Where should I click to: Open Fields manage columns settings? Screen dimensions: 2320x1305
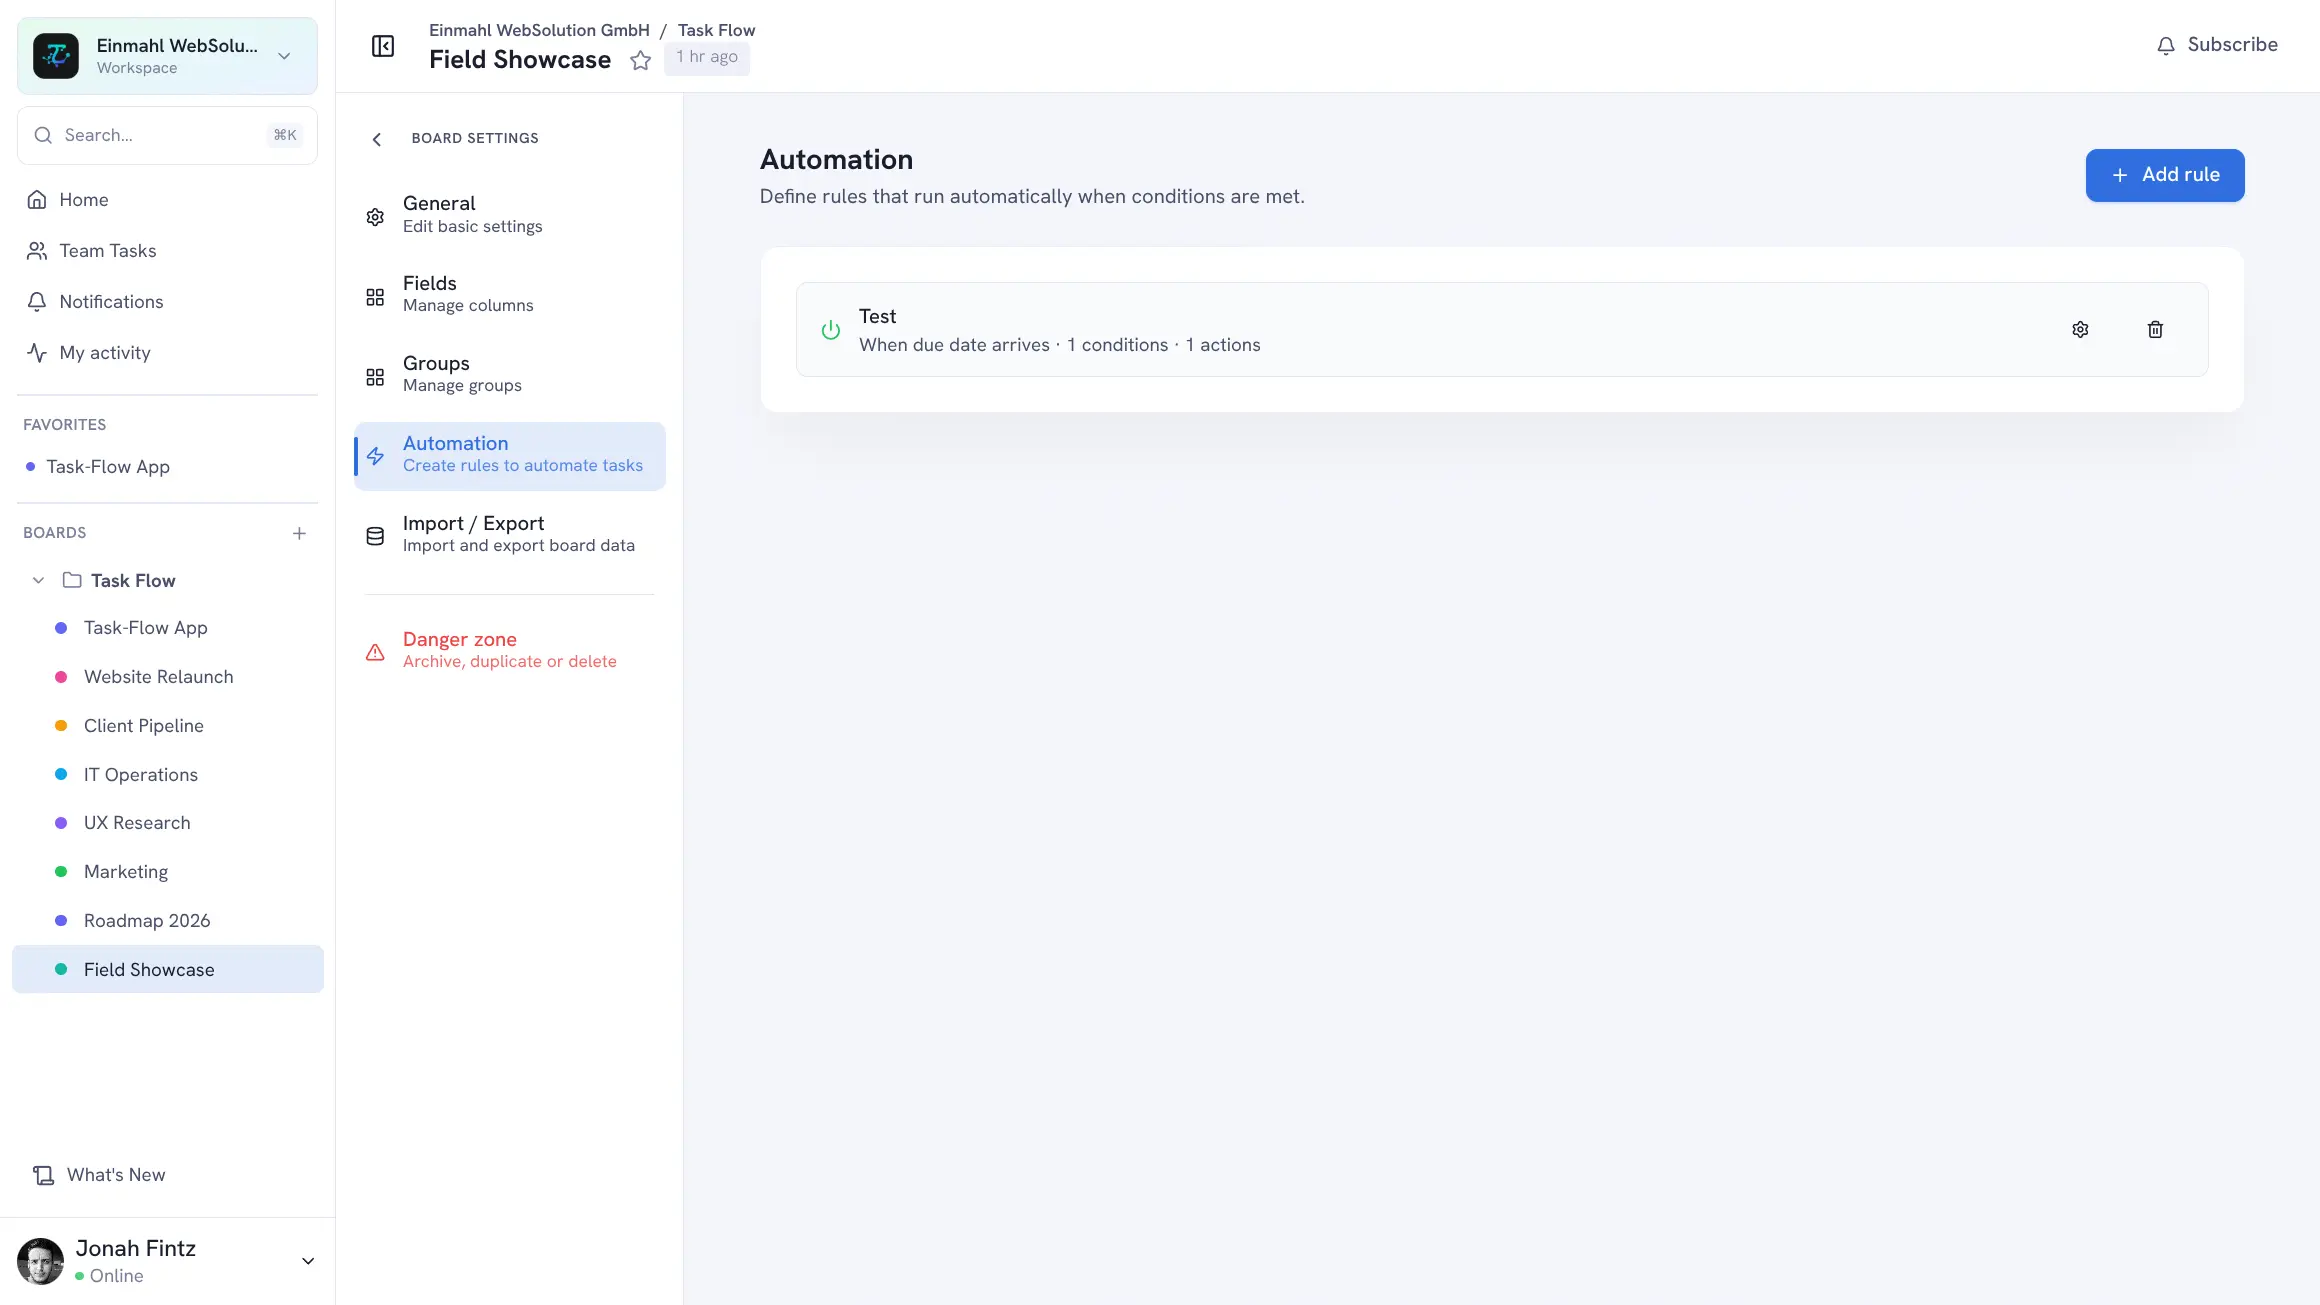point(510,295)
